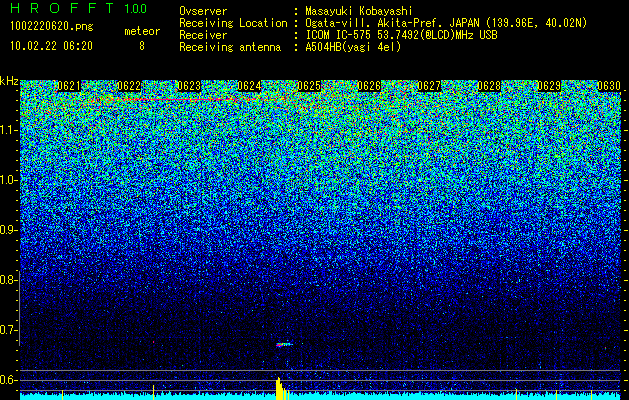Viewport: 629px width, 400px height.
Task: Click the 0623 time marker
Action: click(189, 86)
